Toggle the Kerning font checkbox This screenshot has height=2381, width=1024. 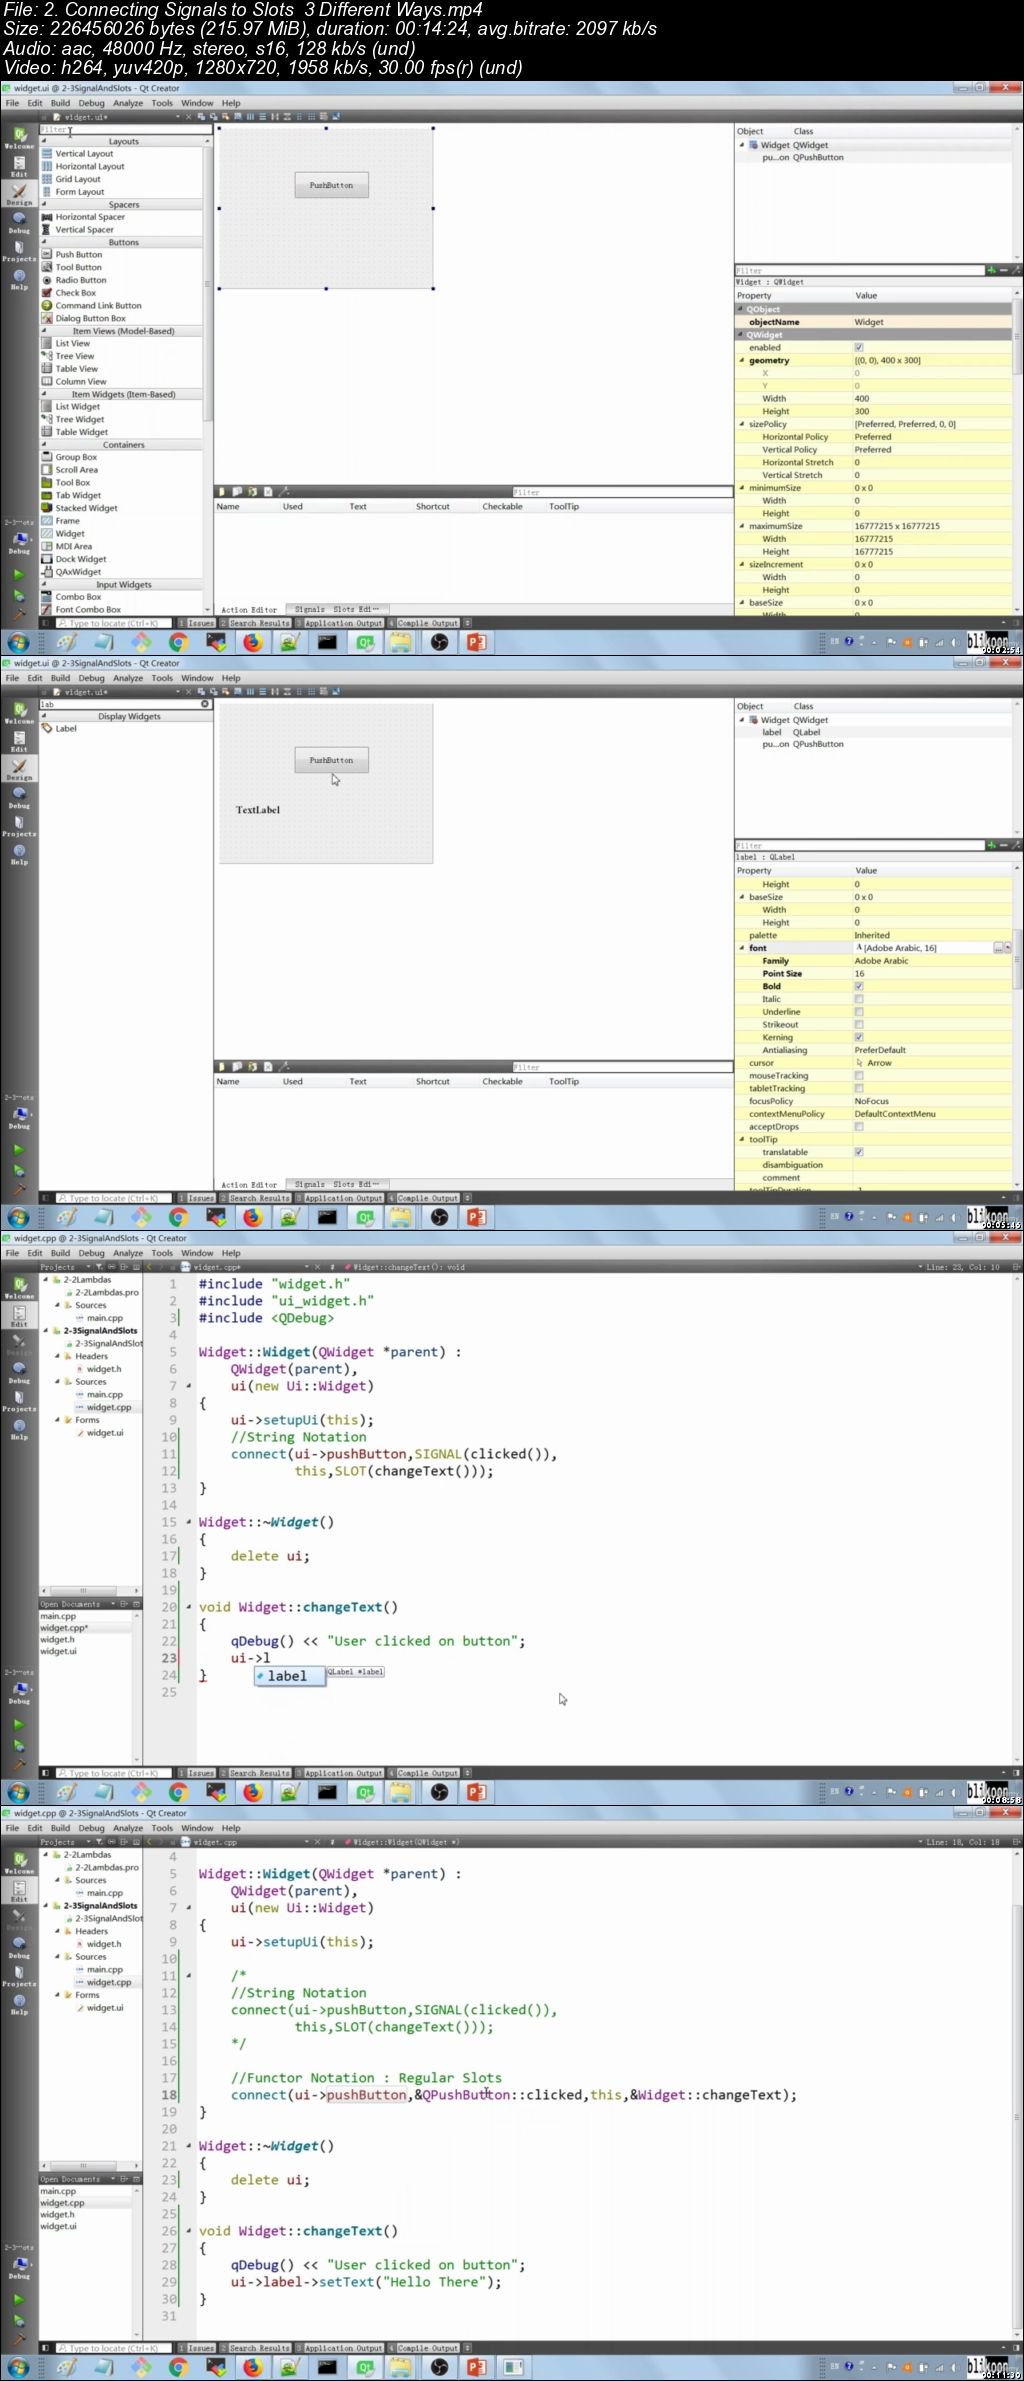pyautogui.click(x=858, y=1037)
